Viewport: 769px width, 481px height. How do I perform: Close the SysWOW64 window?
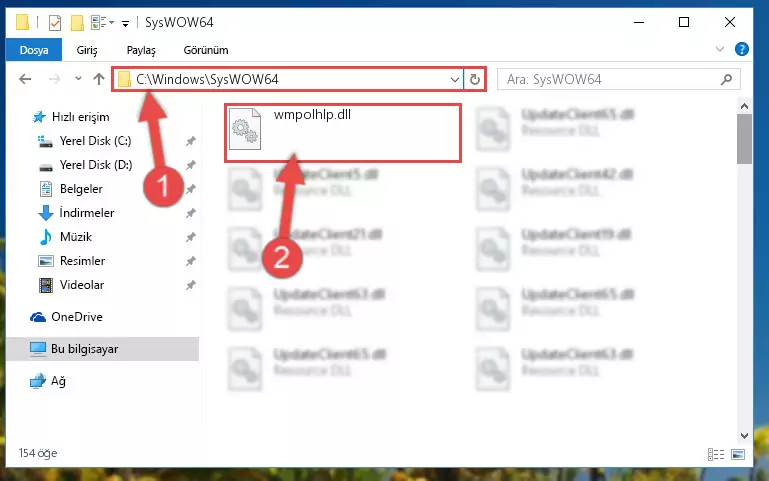(x=730, y=23)
